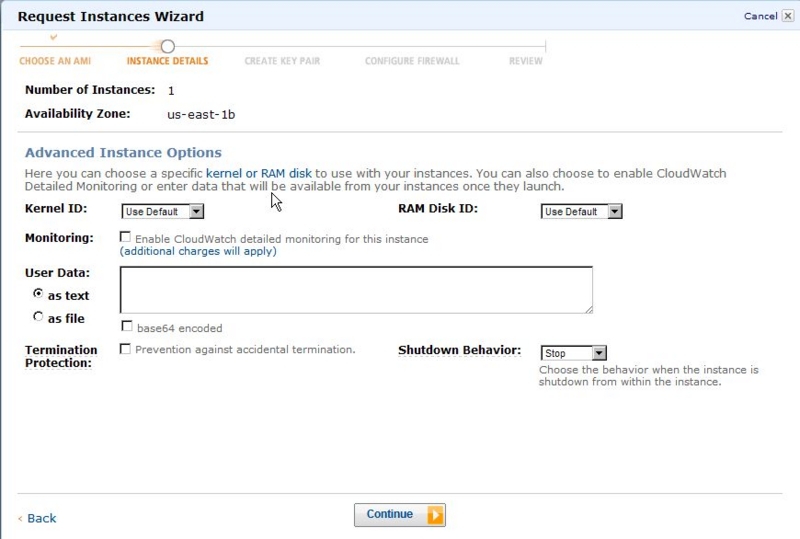The image size is (800, 539).
Task: Click the Shutdown Behavior label
Action: click(460, 350)
